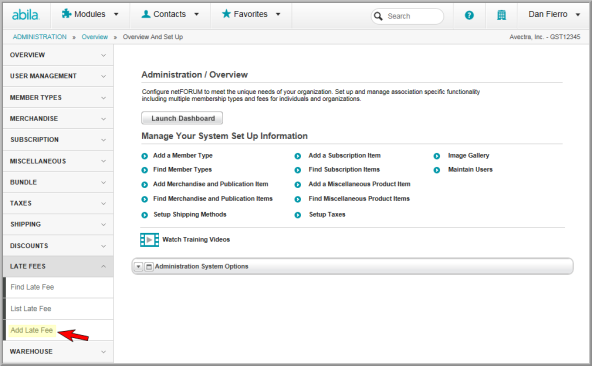This screenshot has height=366, width=592.
Task: Click the arrow bullet beside Image Gallery
Action: coord(437,156)
